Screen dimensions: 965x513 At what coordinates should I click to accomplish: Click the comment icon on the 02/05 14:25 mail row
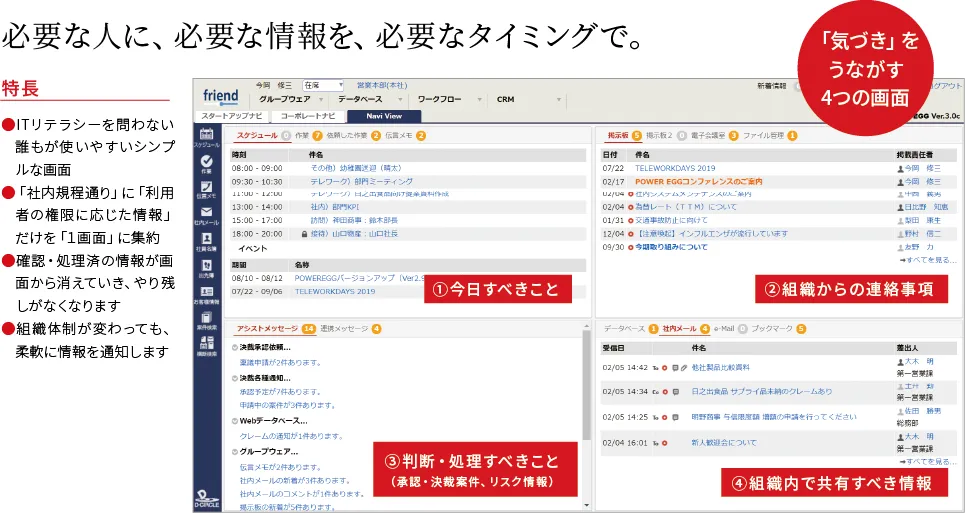675,417
